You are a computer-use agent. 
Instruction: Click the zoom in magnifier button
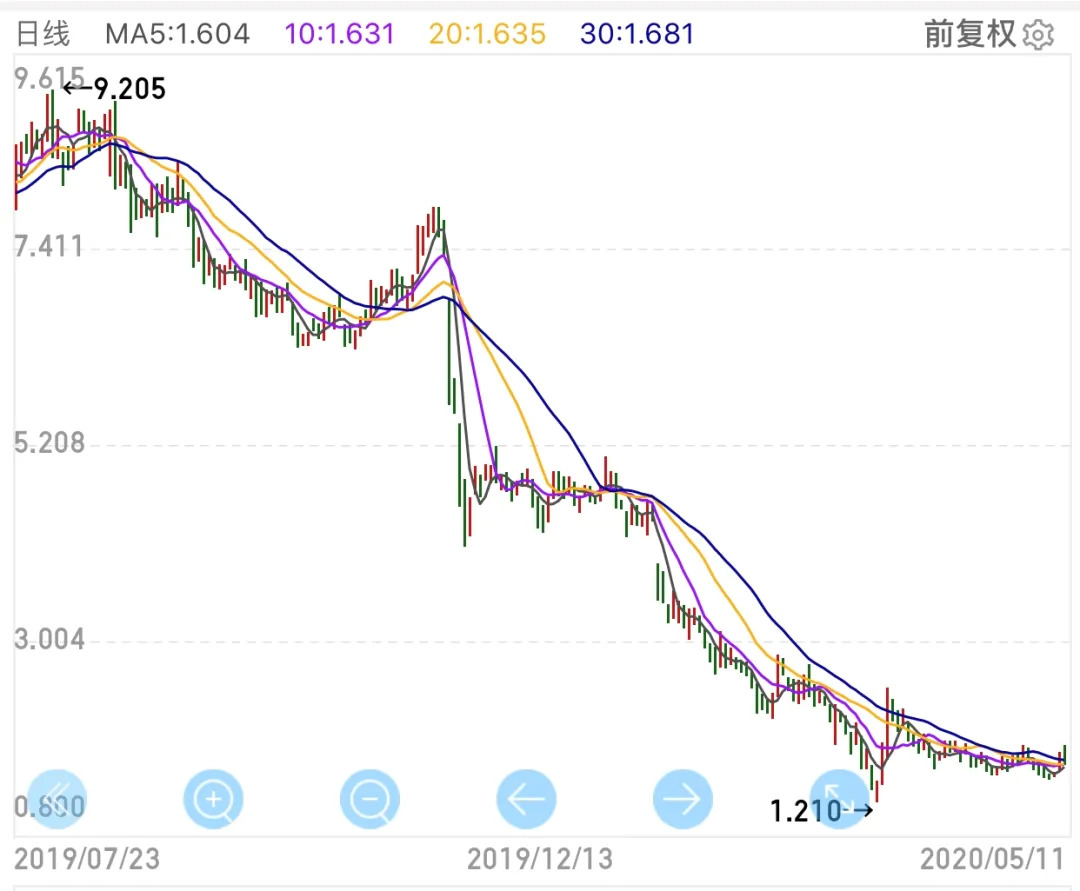click(x=213, y=799)
